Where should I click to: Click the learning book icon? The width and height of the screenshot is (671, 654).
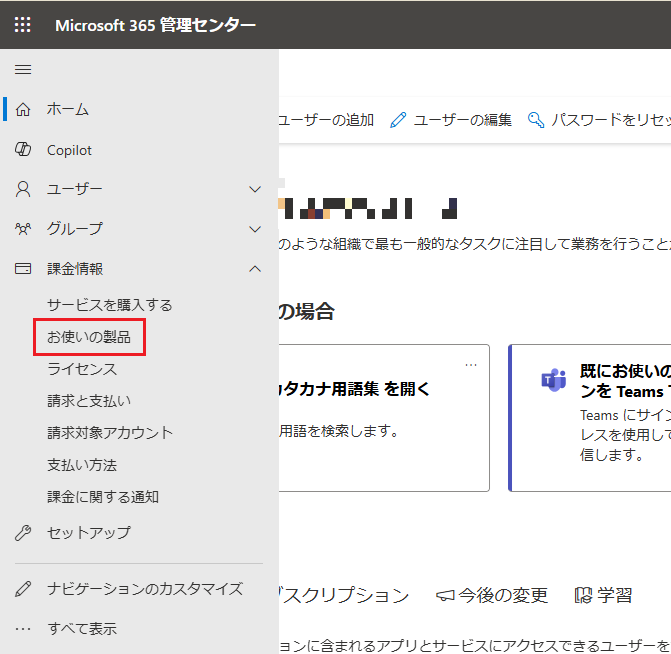[x=584, y=595]
